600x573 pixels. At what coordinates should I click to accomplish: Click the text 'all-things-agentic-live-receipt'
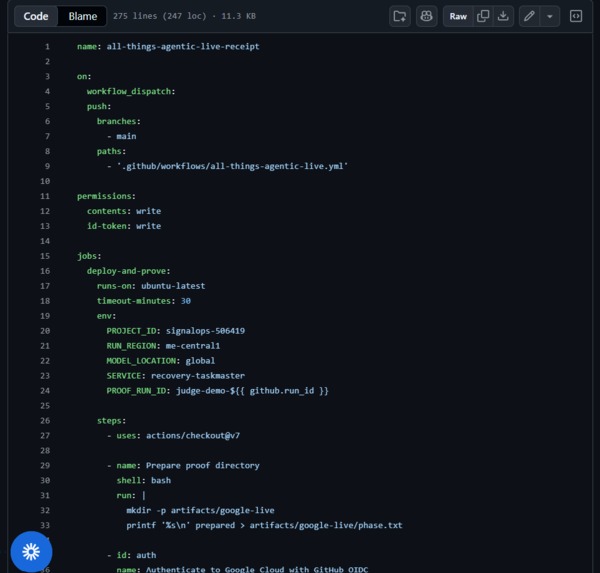coord(183,47)
